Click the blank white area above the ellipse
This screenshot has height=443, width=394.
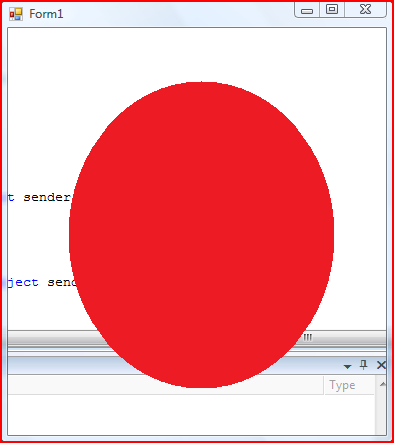pos(197,53)
